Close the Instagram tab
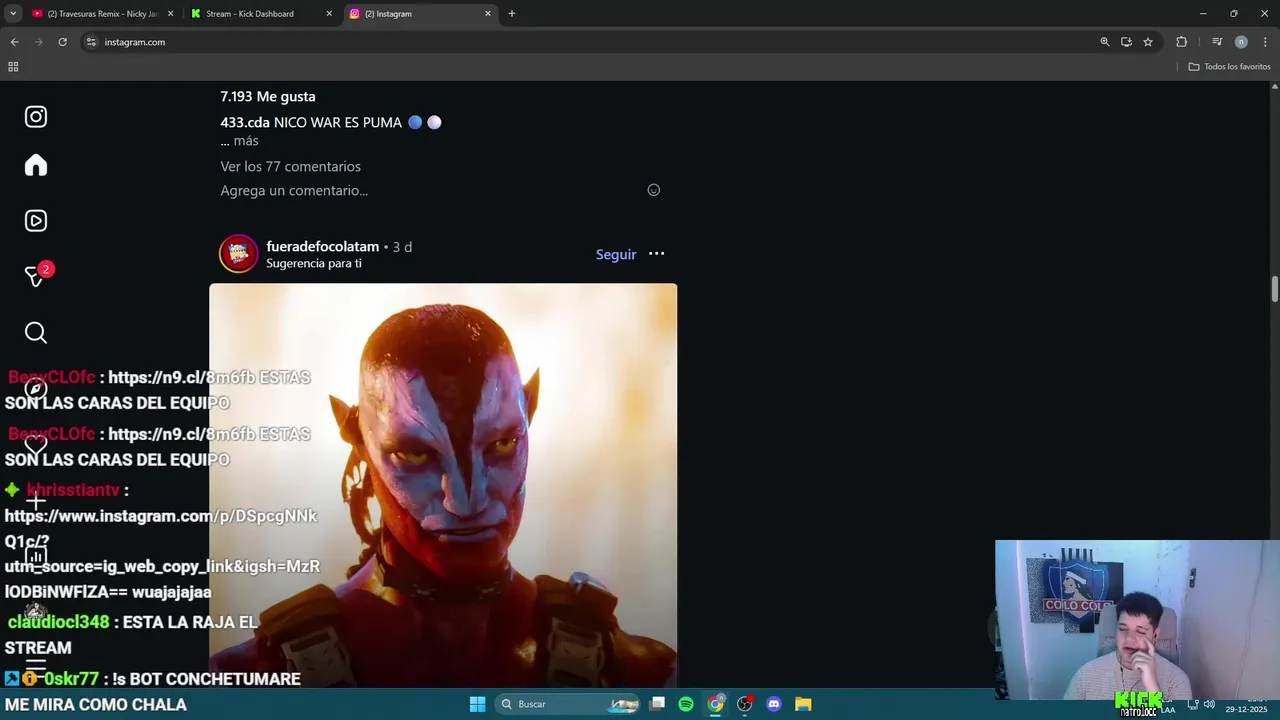This screenshot has width=1280, height=720. coord(488,14)
